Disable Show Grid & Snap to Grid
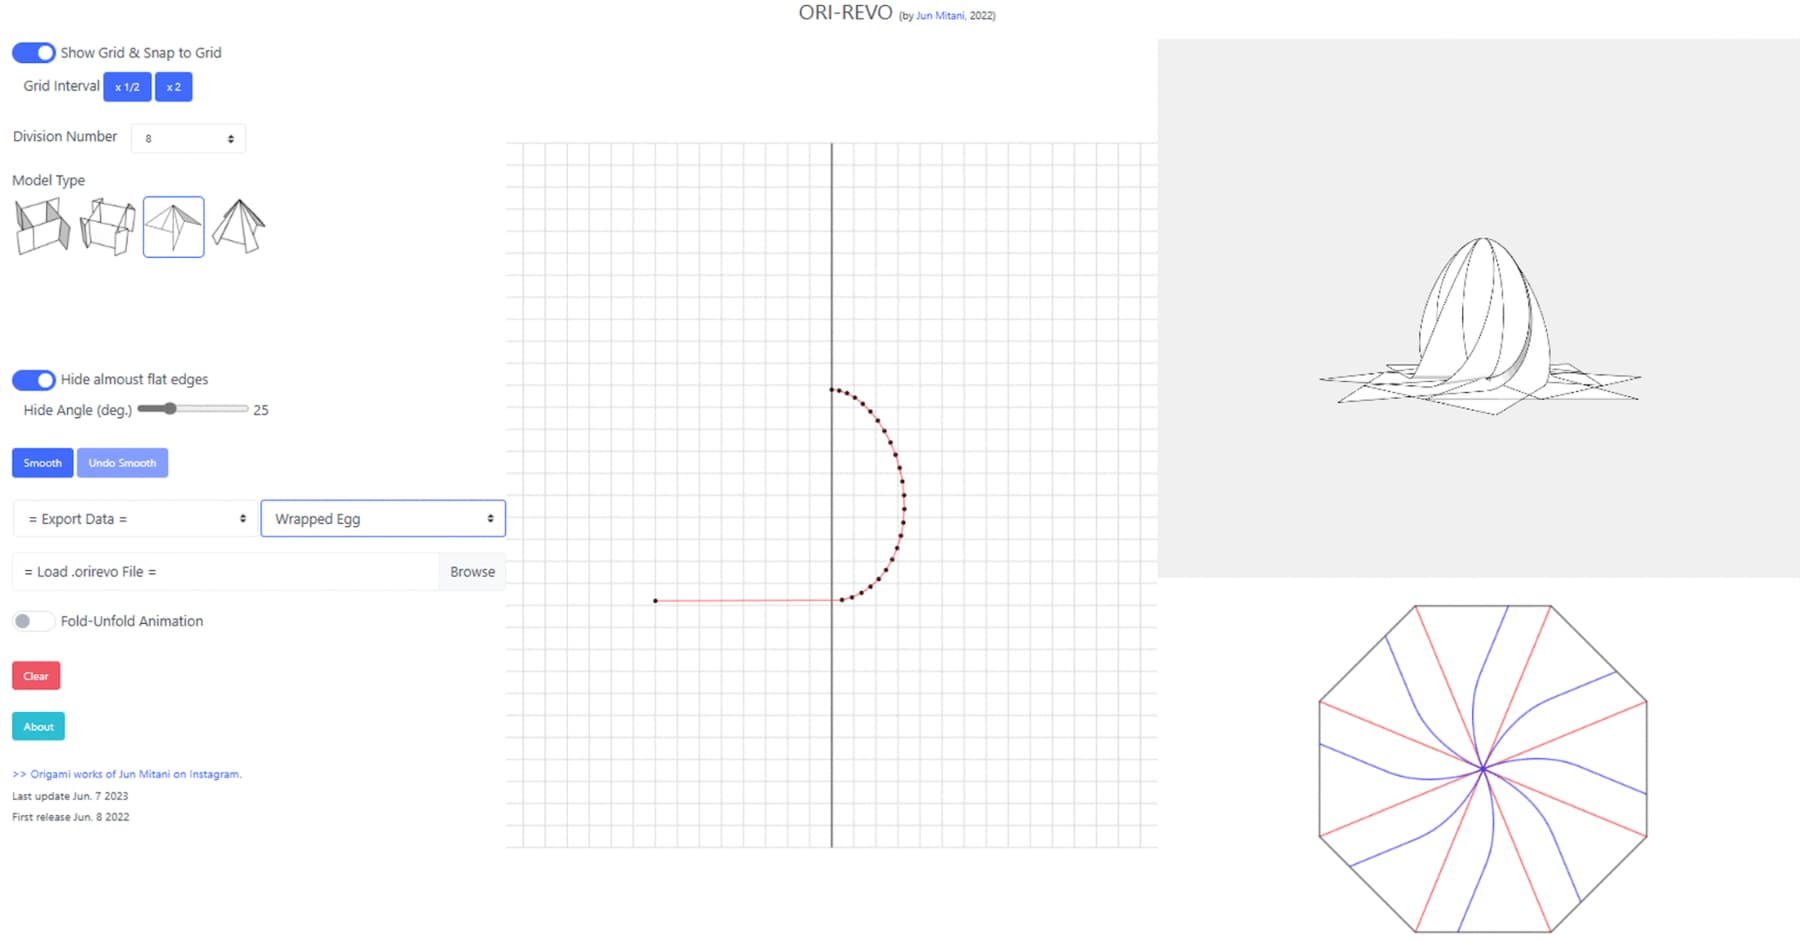Screen dimensions: 1800x942 pos(34,53)
